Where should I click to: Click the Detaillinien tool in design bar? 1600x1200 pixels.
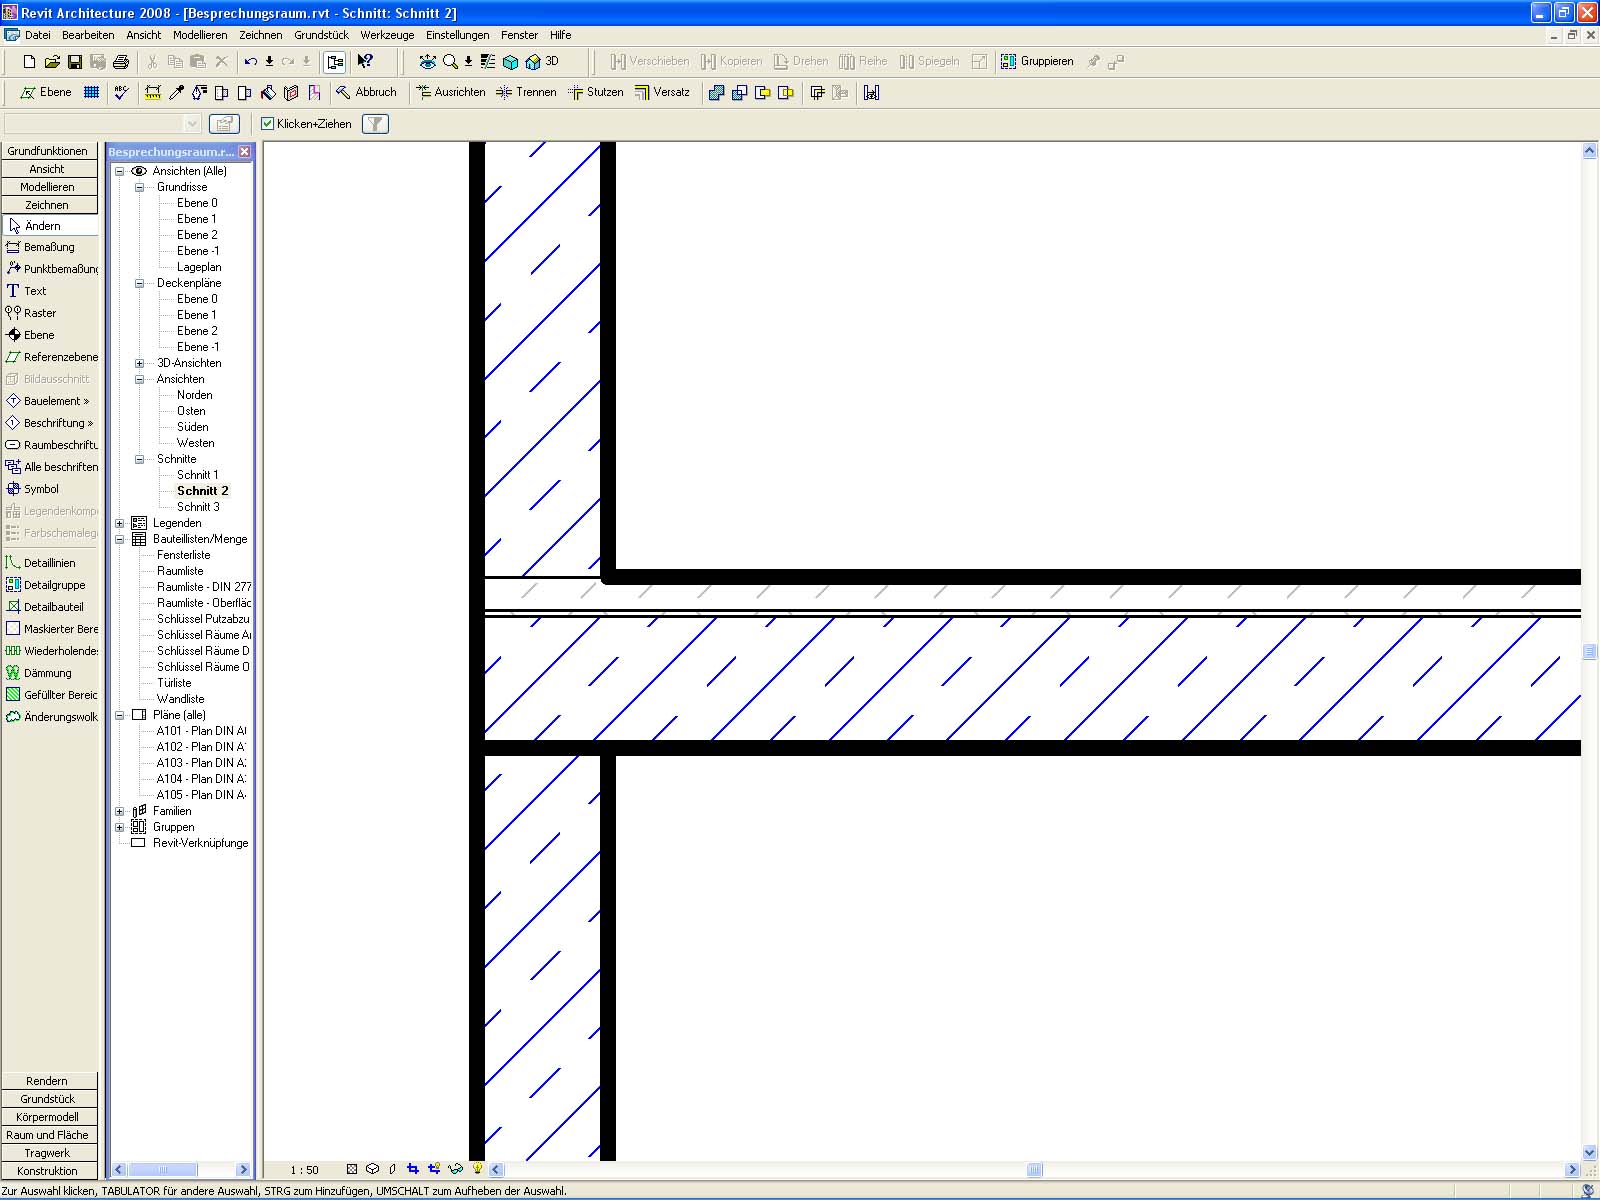(50, 563)
